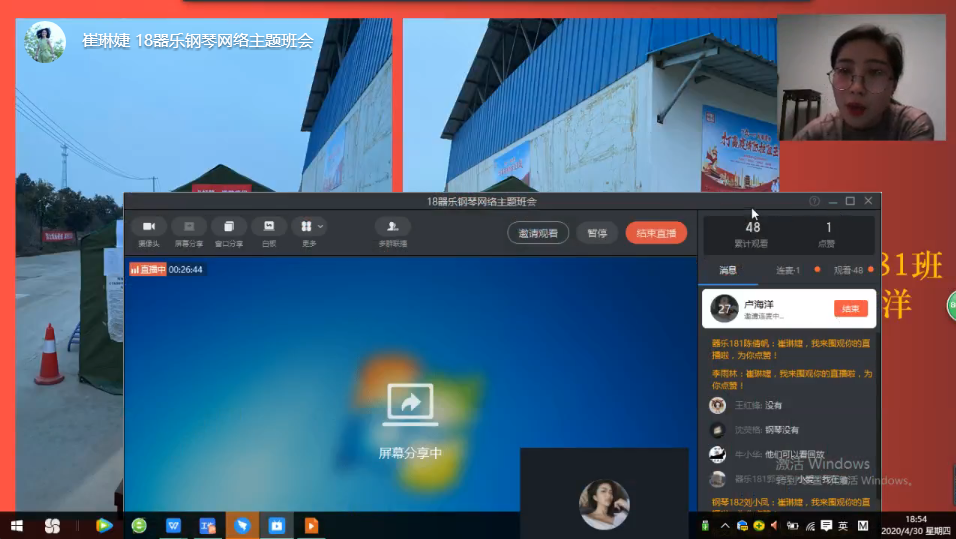This screenshot has width=956, height=539.
Task: Open the 观看 viewers tab
Action: coord(848,270)
